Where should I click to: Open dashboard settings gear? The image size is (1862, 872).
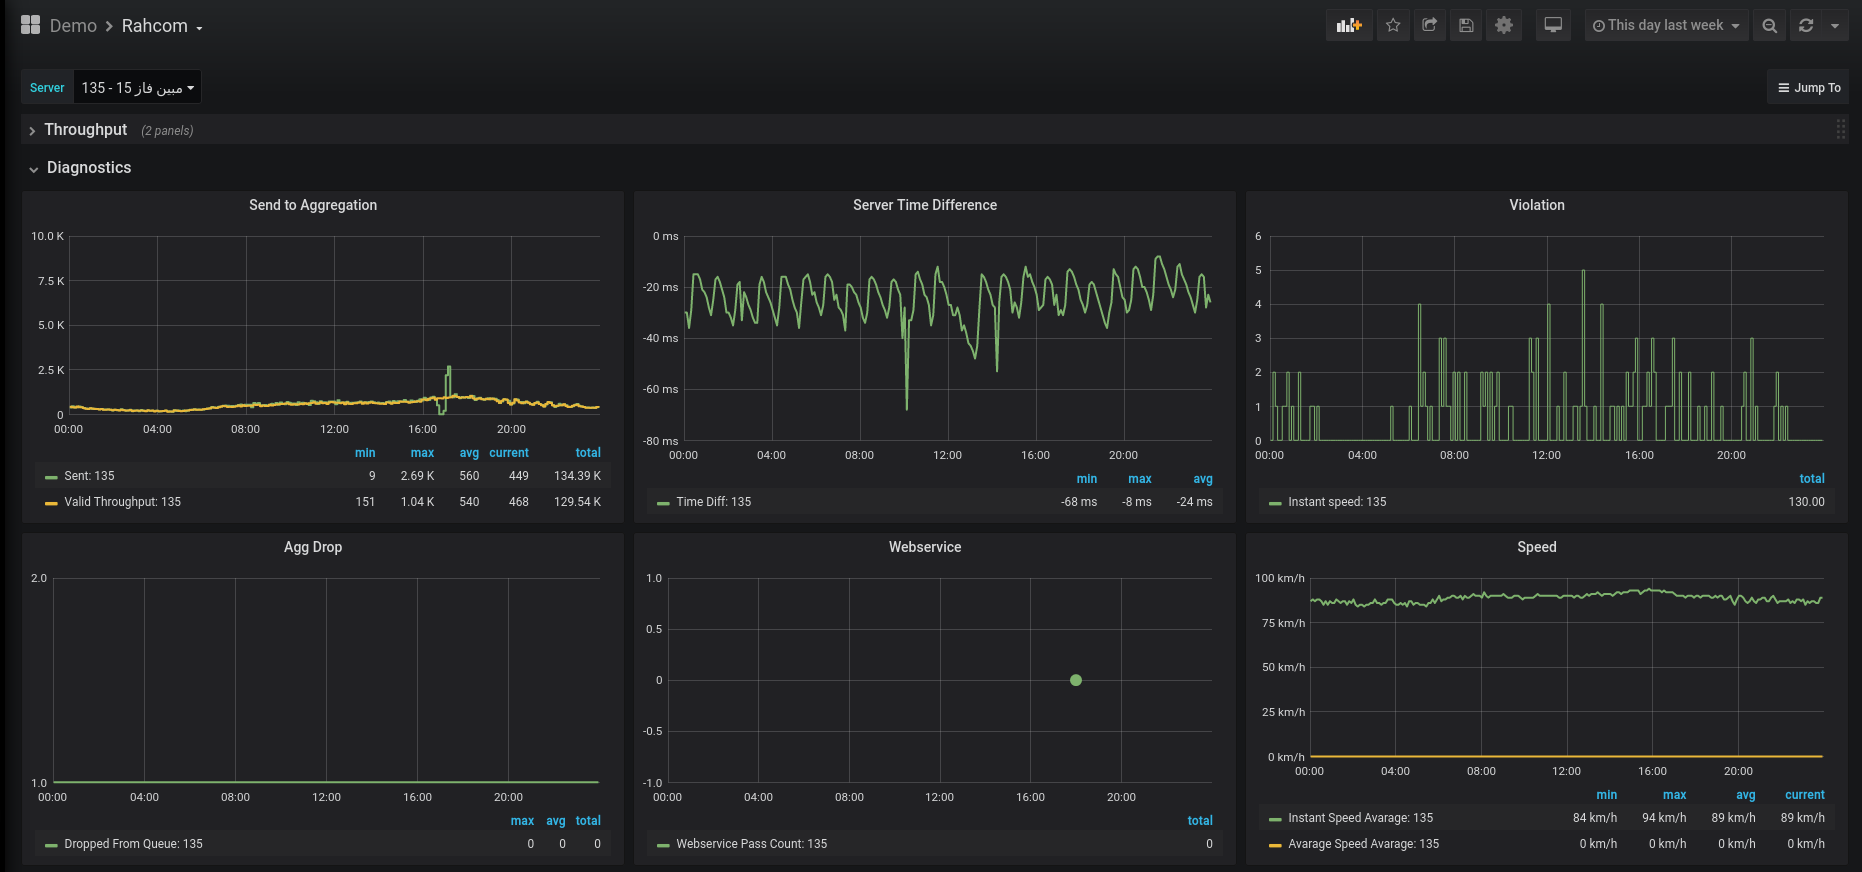(x=1504, y=26)
